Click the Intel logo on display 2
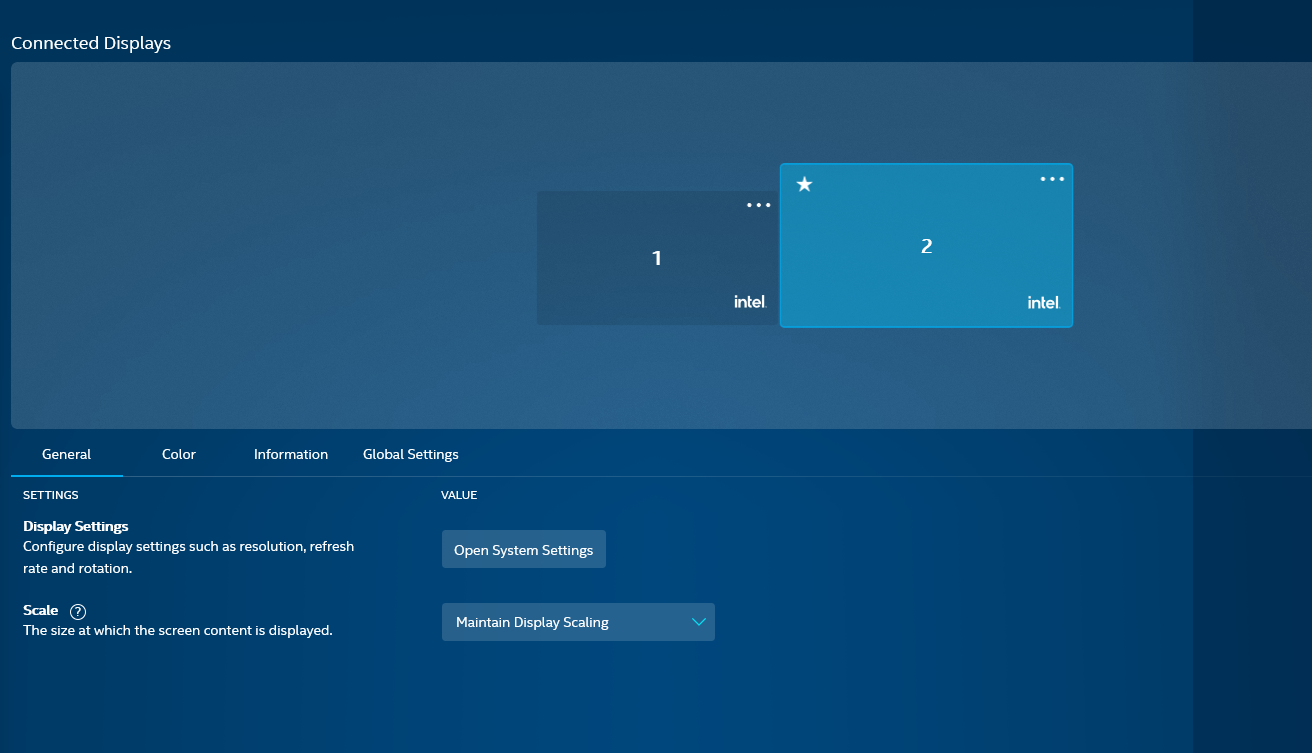 (x=1043, y=302)
